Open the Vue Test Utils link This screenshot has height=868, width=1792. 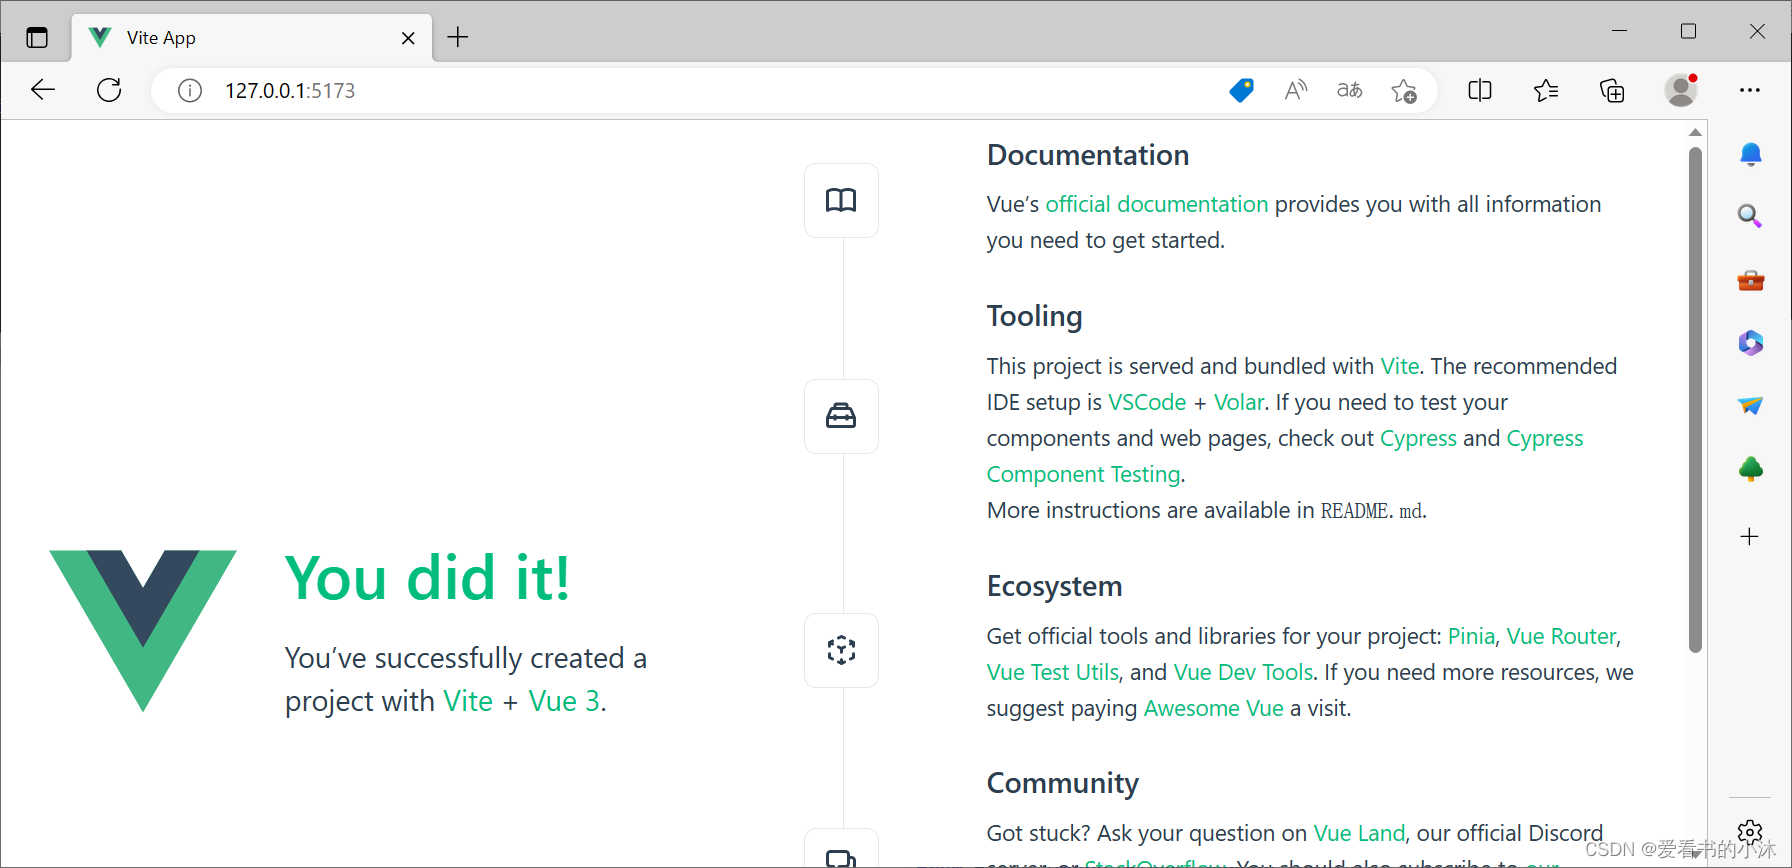pos(1053,672)
